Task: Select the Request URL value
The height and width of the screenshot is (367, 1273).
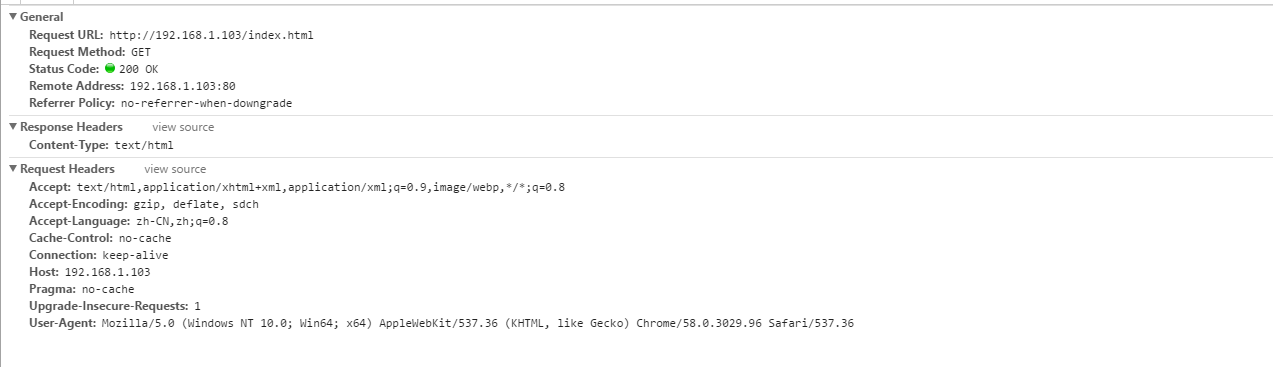Action: point(211,35)
